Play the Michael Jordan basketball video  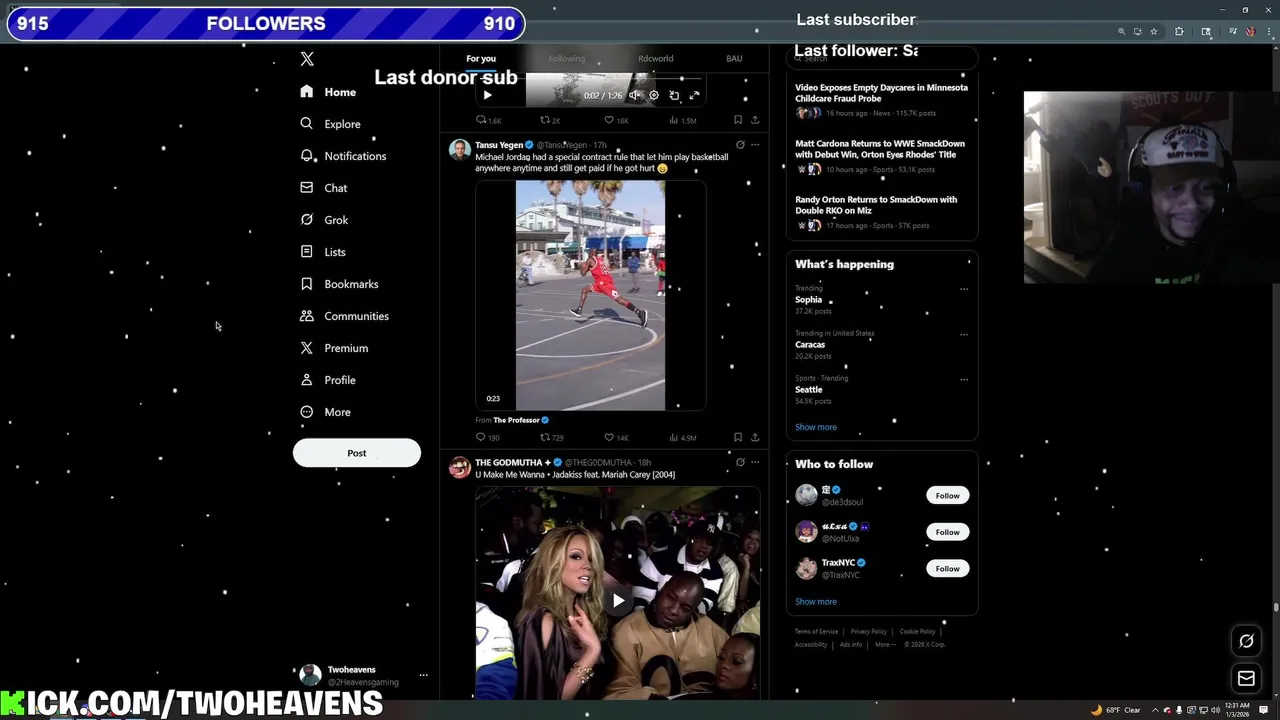point(590,295)
